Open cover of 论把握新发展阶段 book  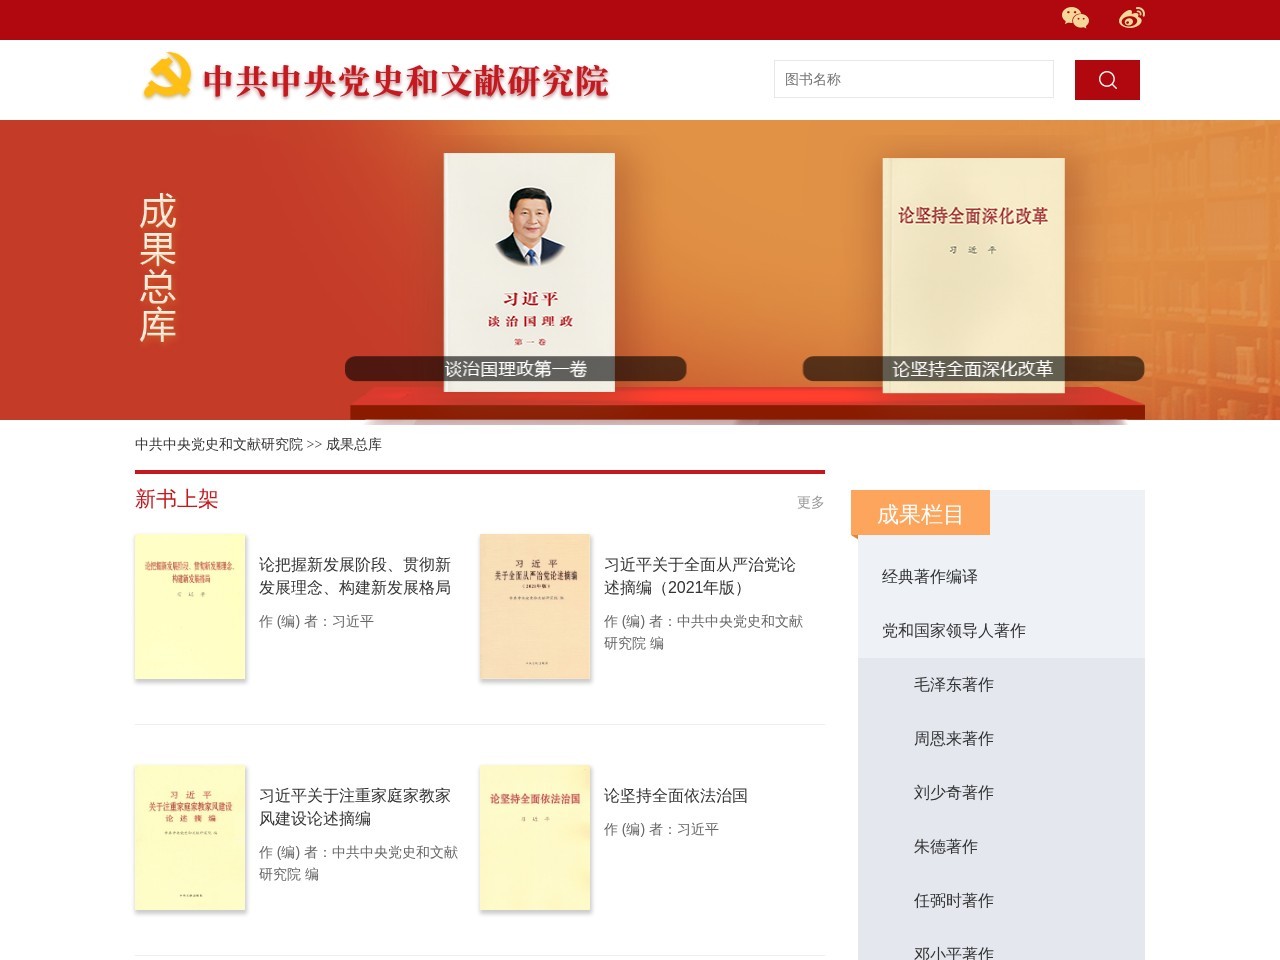(190, 607)
